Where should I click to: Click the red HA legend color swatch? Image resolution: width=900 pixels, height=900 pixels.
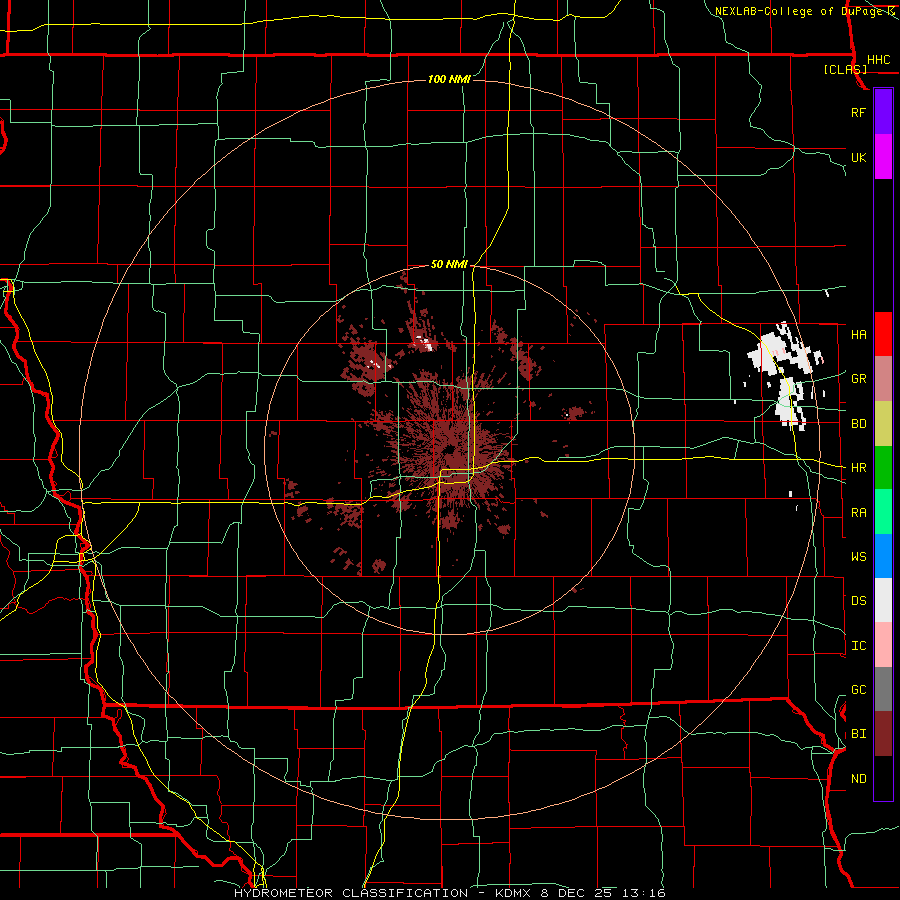click(x=883, y=334)
